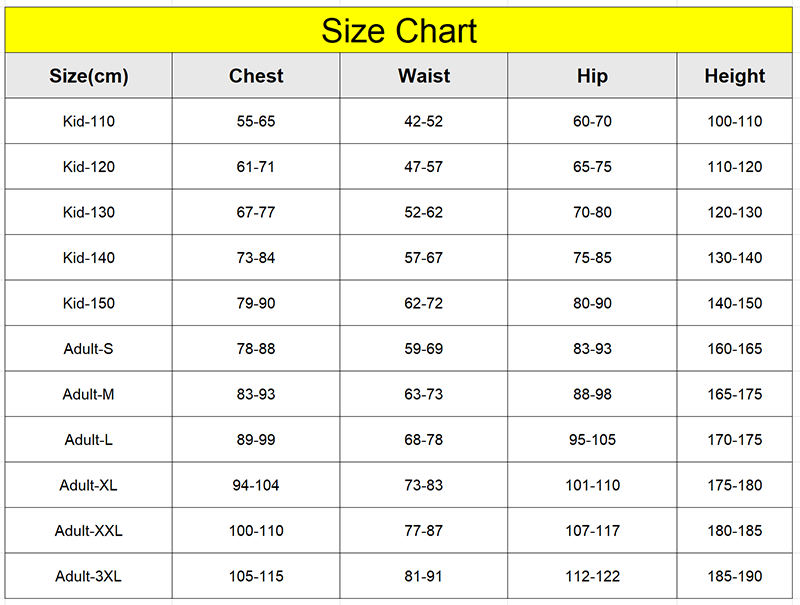
Task: Select the Adult-M chest cell 83-93
Action: click(x=256, y=394)
